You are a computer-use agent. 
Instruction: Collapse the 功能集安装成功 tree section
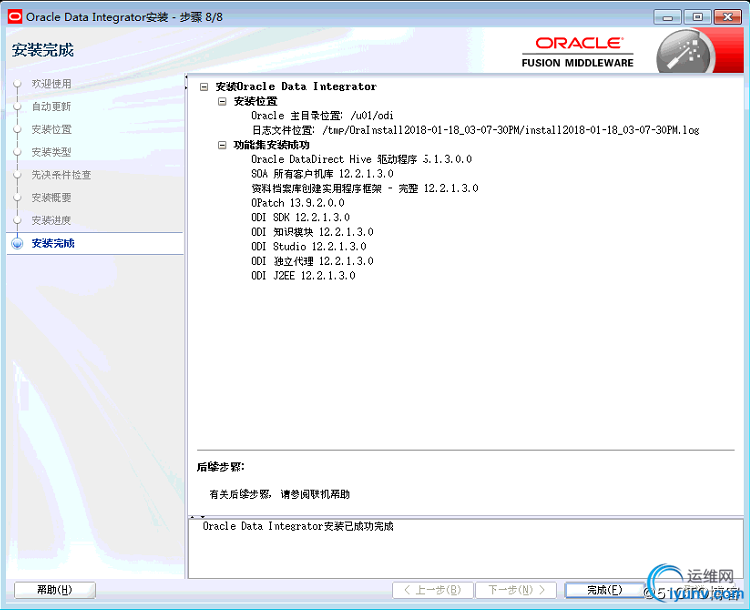[222, 145]
